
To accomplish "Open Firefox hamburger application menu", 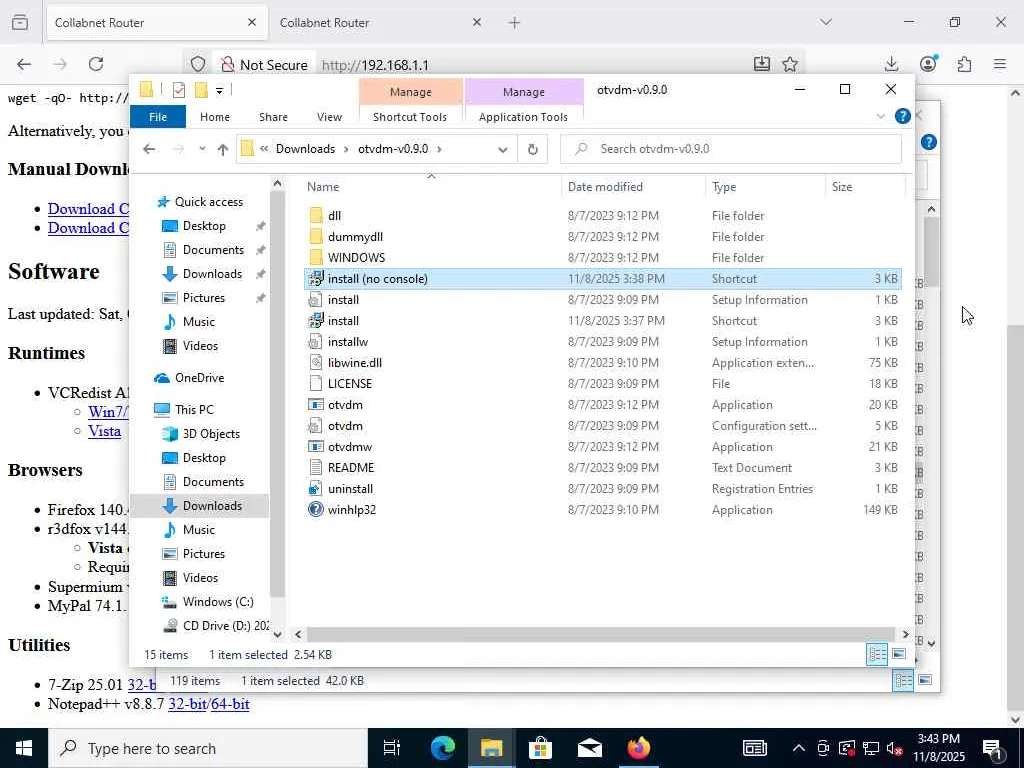I will 1000,64.
